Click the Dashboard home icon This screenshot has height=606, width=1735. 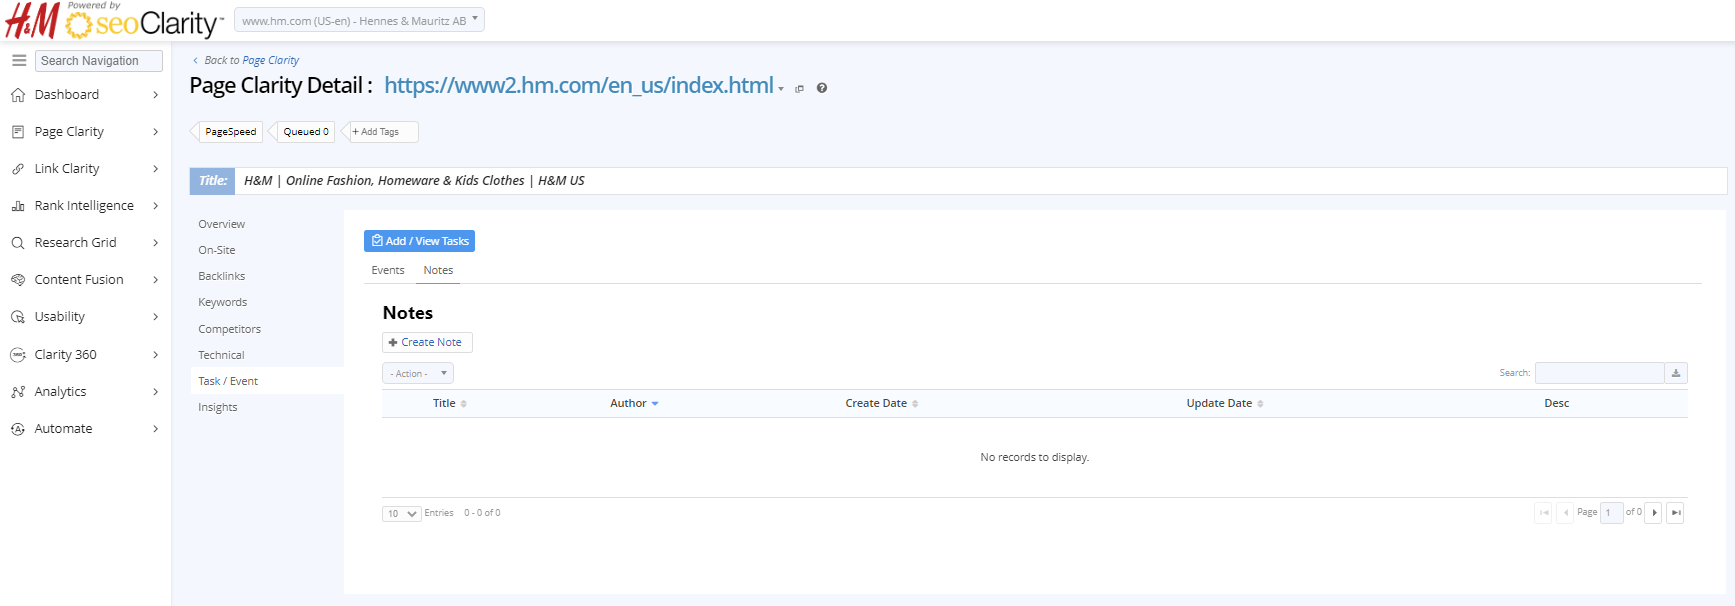tap(18, 95)
